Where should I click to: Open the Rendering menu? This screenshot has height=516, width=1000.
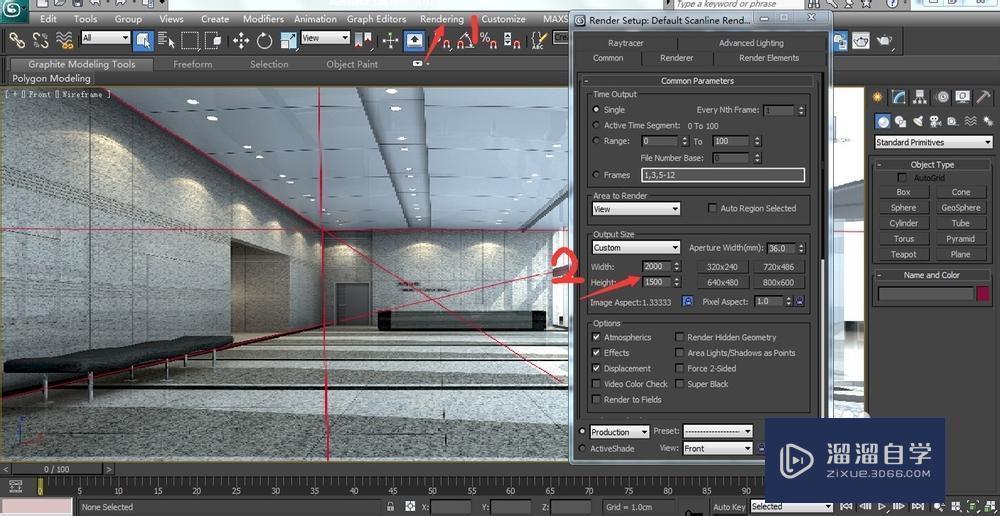[442, 19]
